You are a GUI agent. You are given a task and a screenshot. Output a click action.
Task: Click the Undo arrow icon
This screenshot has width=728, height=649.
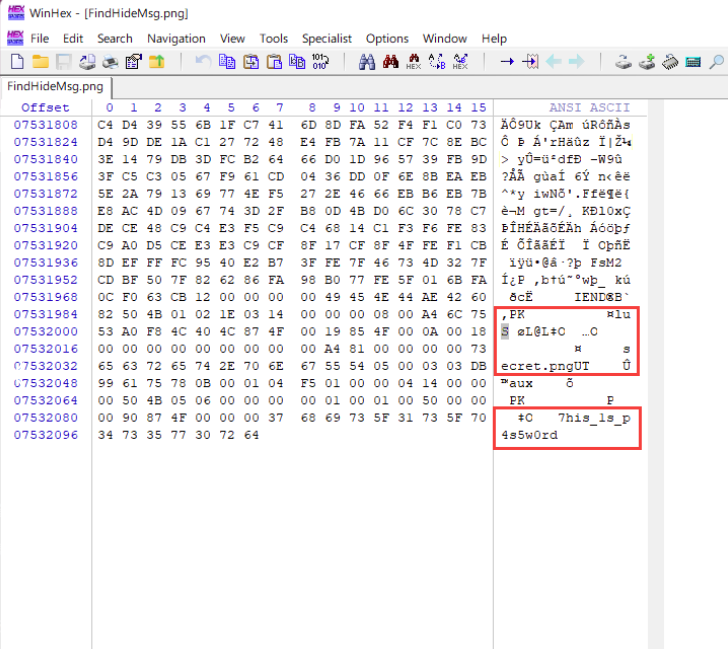(203, 62)
